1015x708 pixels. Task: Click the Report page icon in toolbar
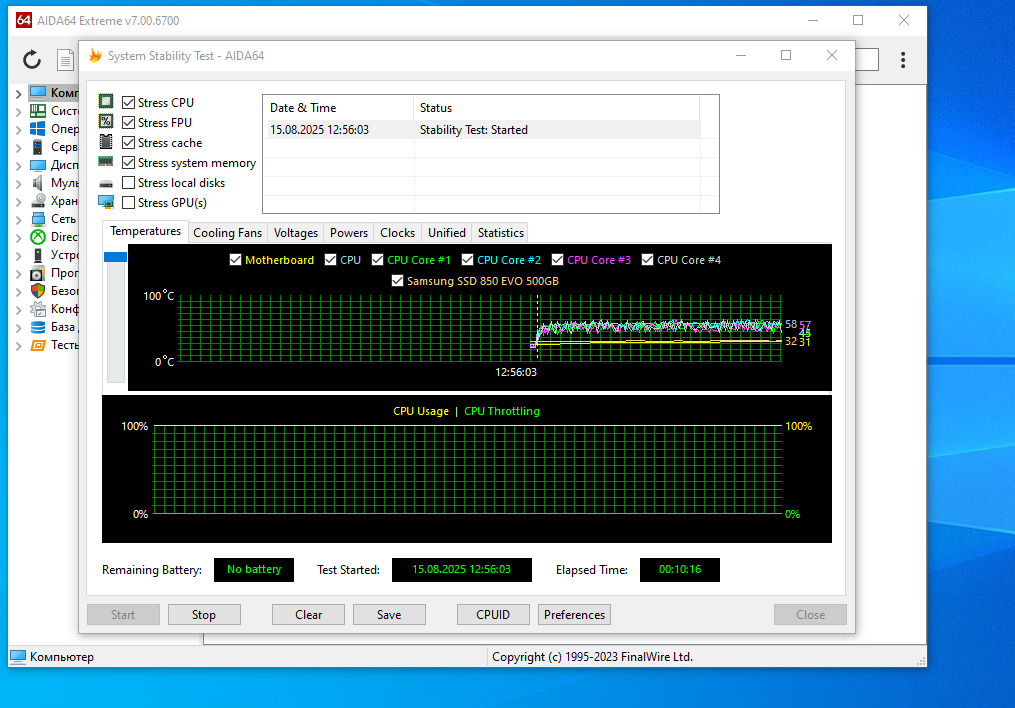point(66,60)
